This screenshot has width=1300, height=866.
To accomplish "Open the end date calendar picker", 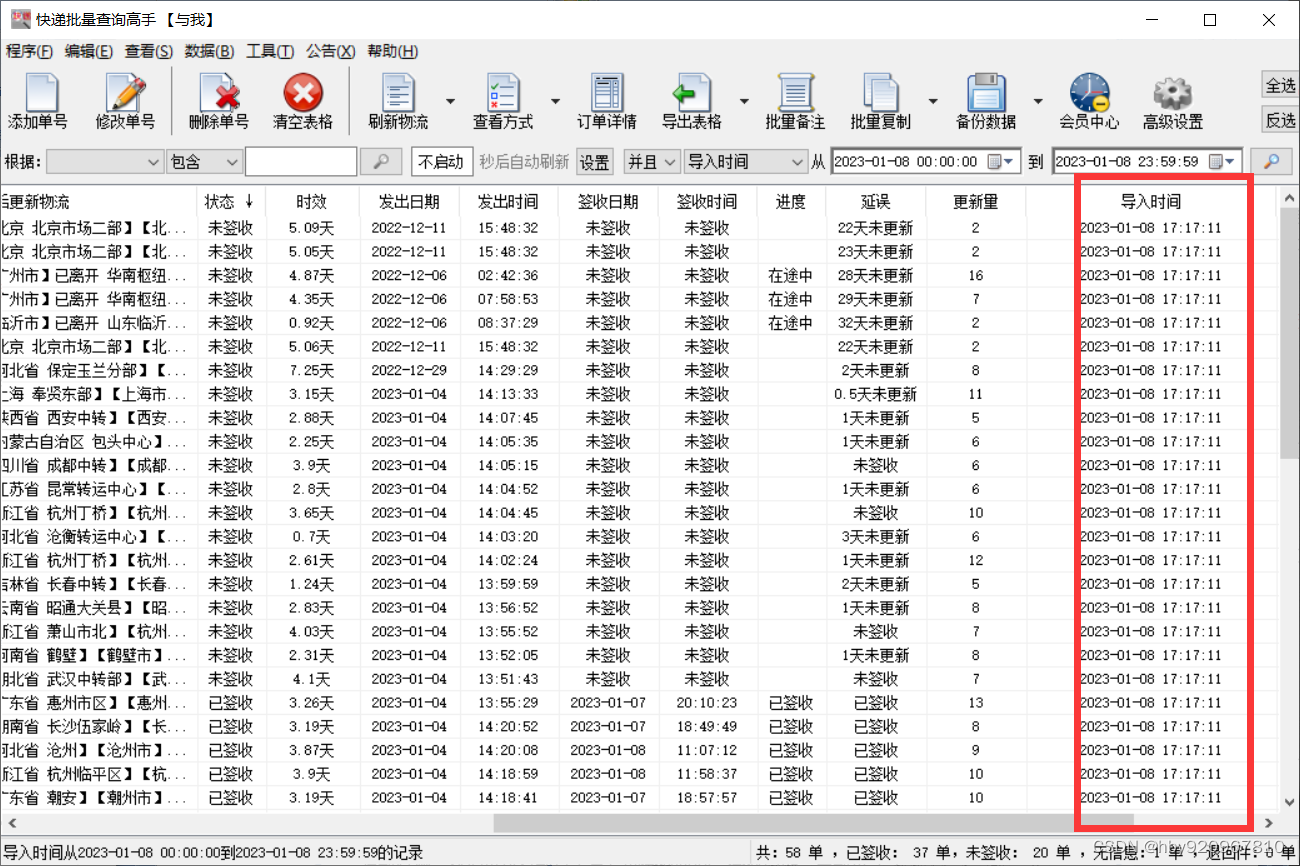I will point(1223,162).
